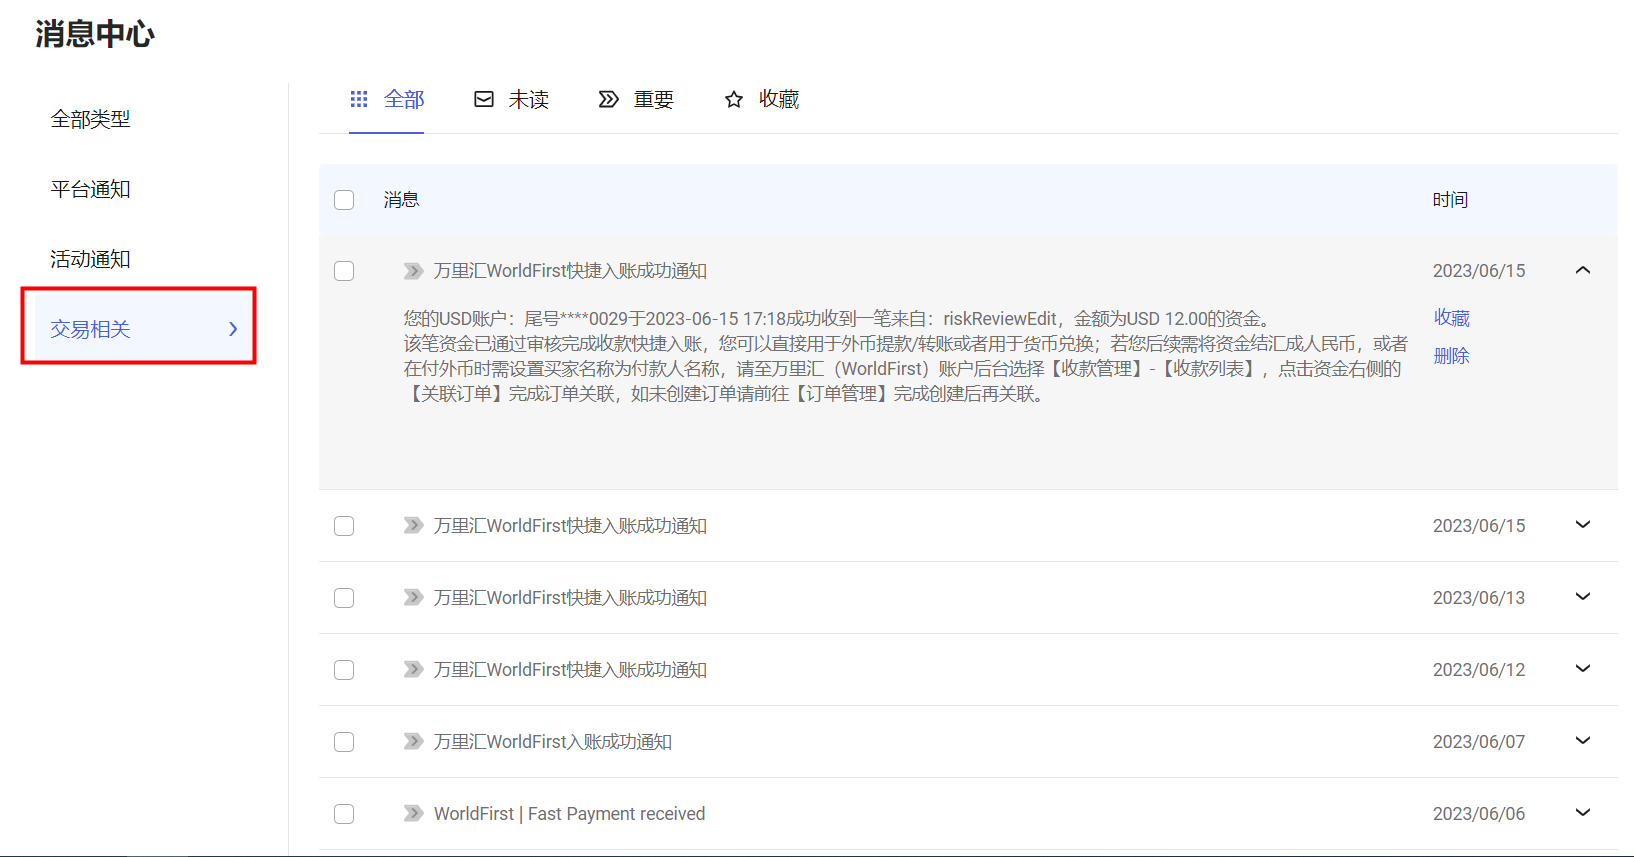Collapse the expanded 2023/06/15 message

tap(1583, 270)
